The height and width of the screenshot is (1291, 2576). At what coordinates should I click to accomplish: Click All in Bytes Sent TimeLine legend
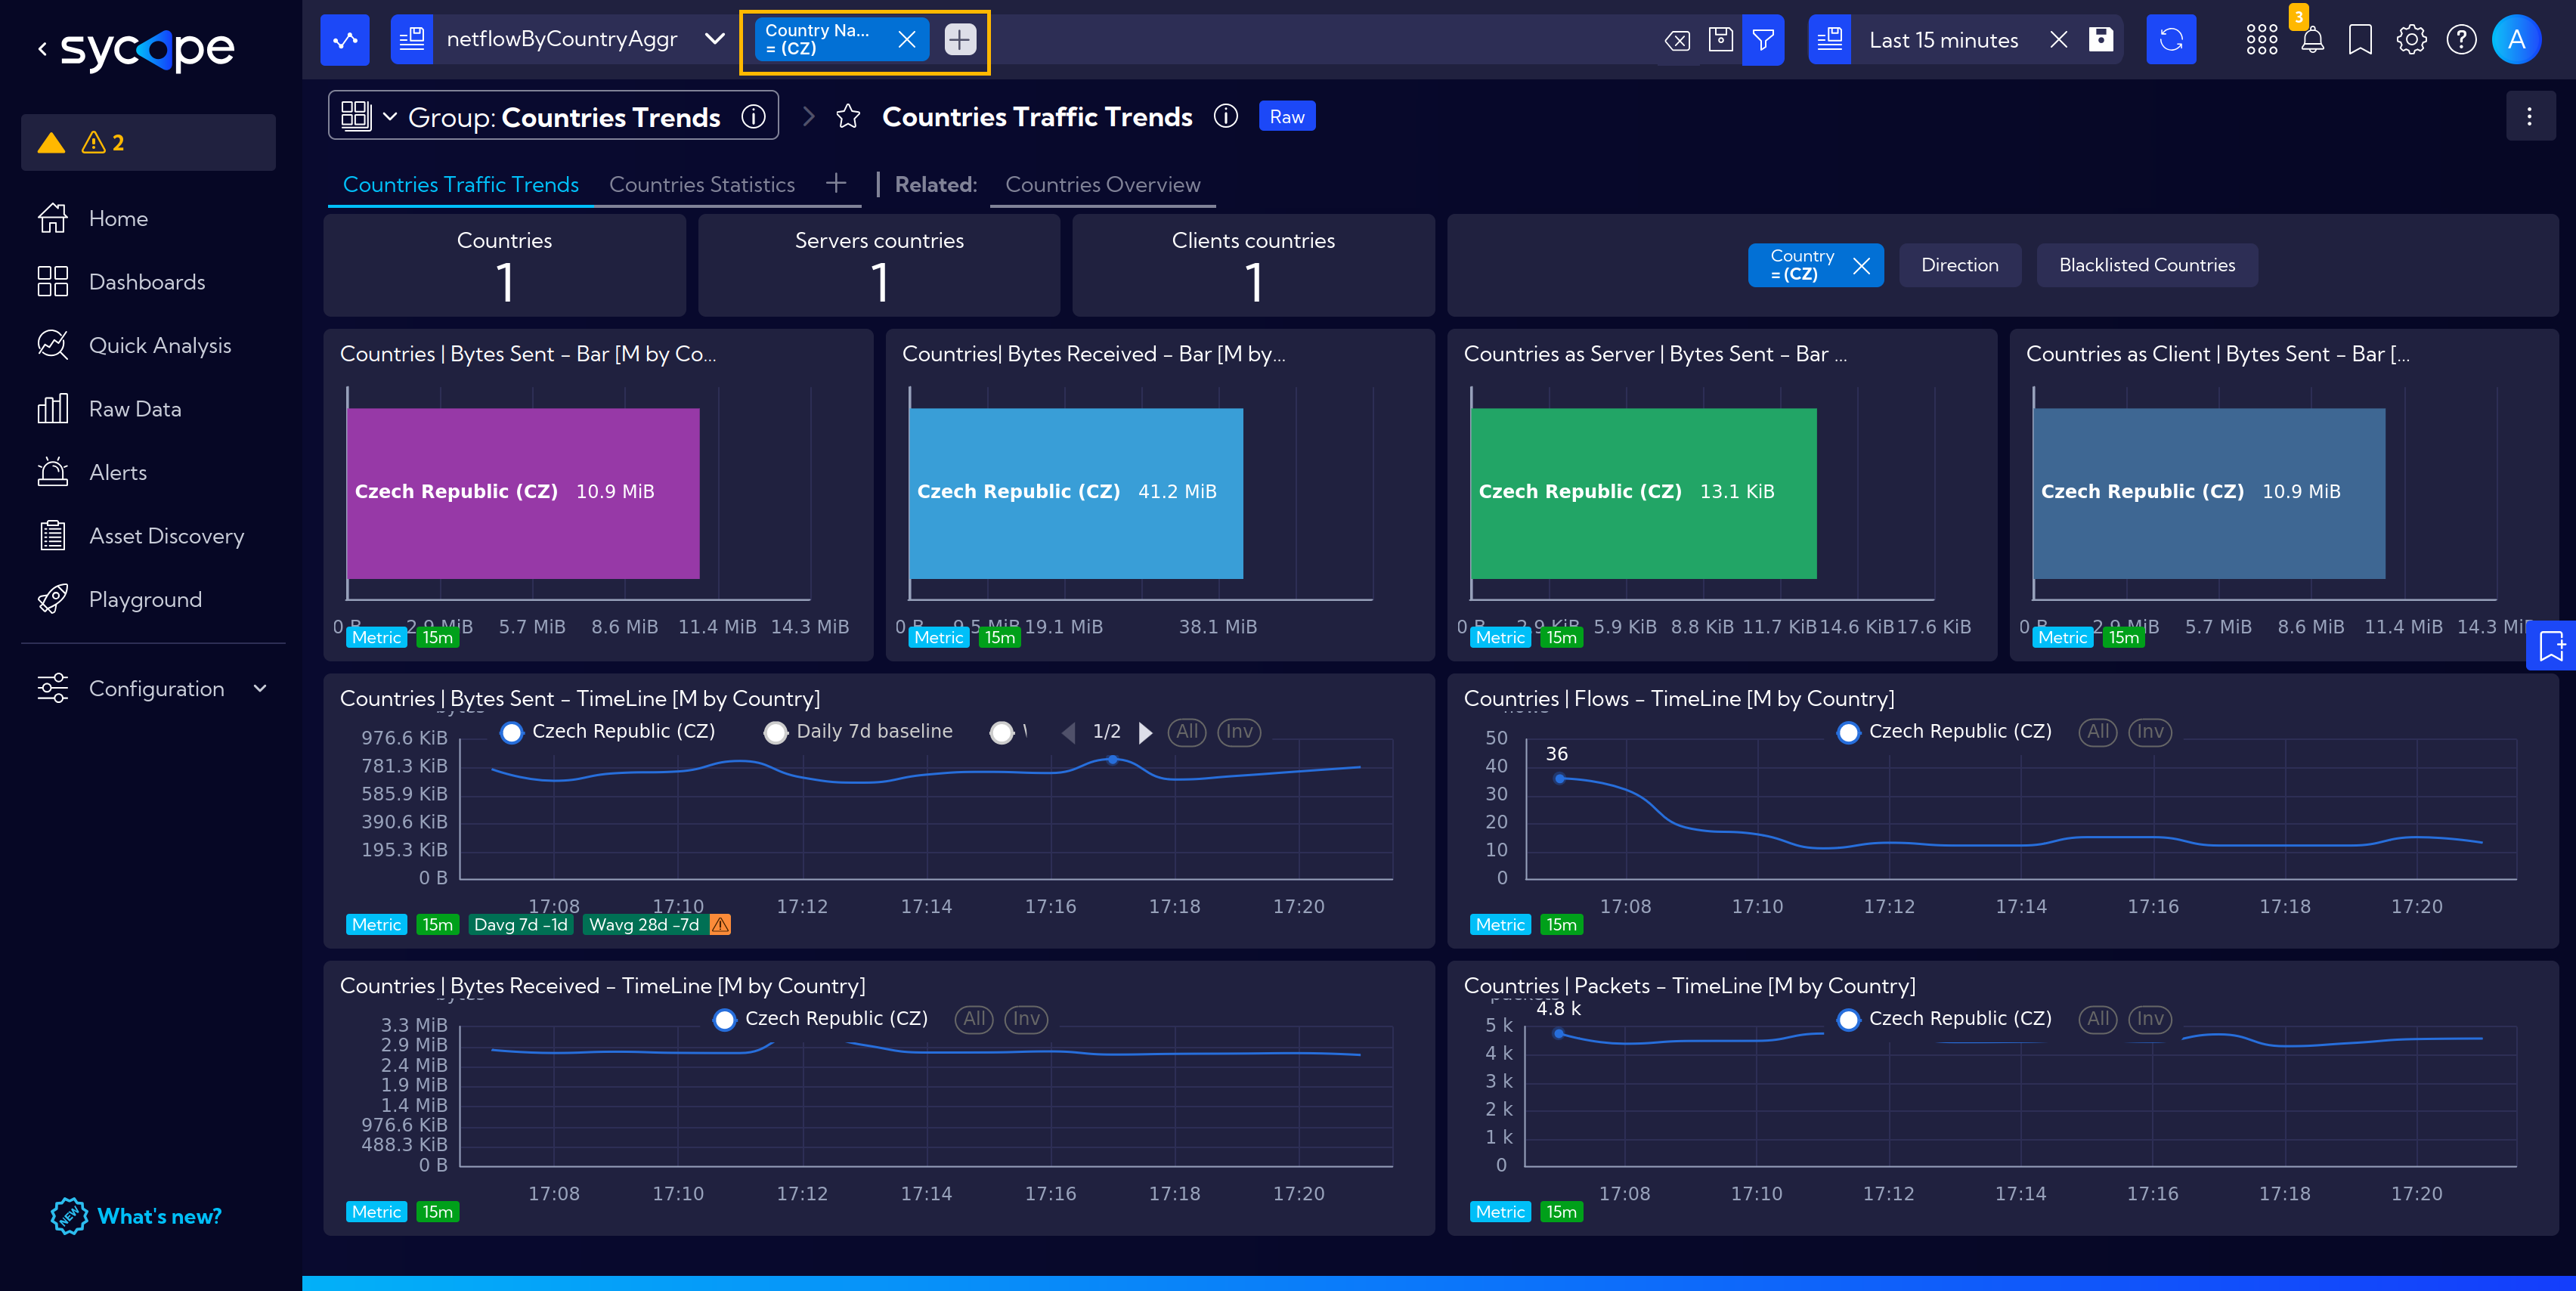coord(1187,732)
